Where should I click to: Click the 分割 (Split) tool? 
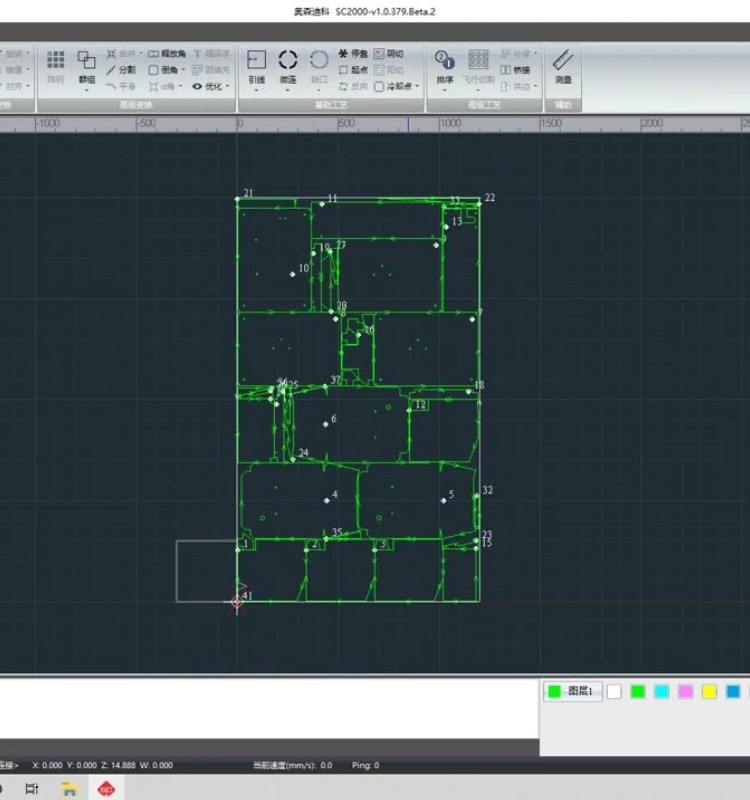(x=120, y=70)
